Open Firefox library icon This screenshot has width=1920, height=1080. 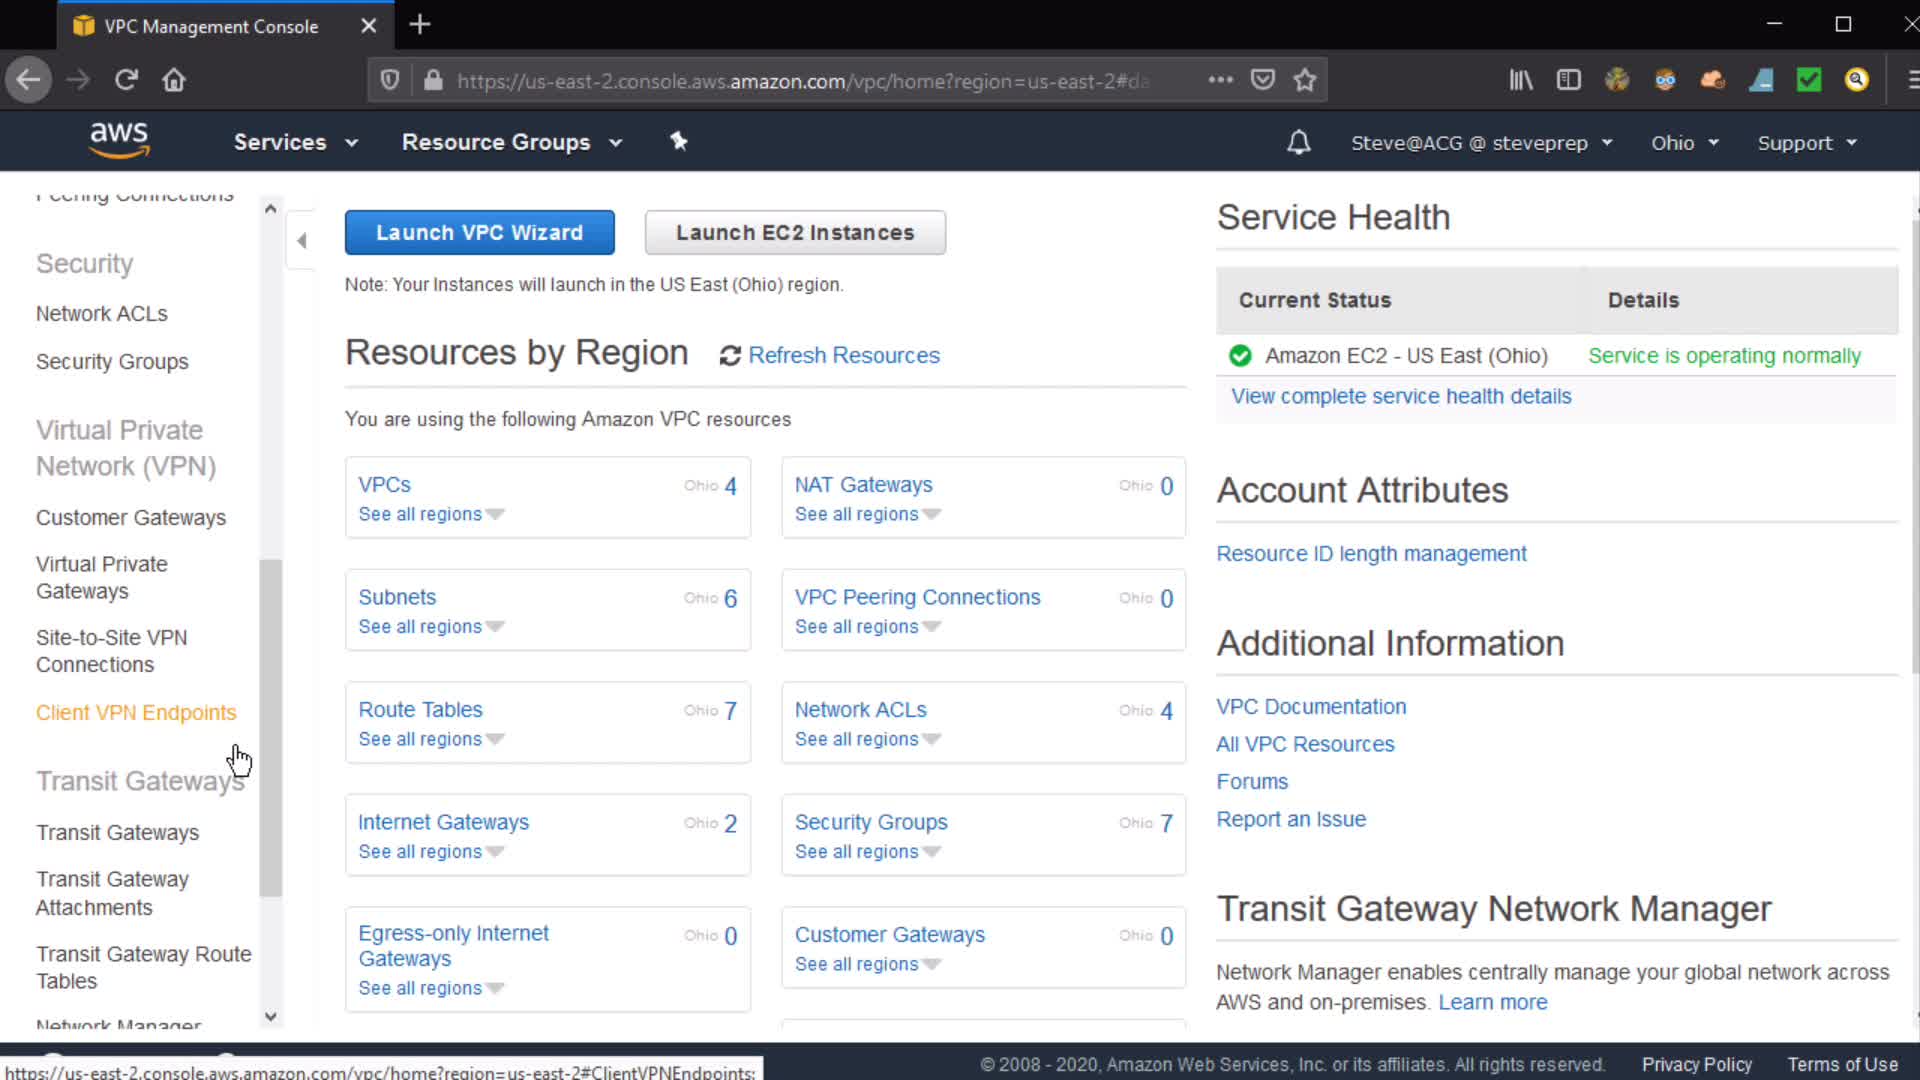(x=1520, y=80)
